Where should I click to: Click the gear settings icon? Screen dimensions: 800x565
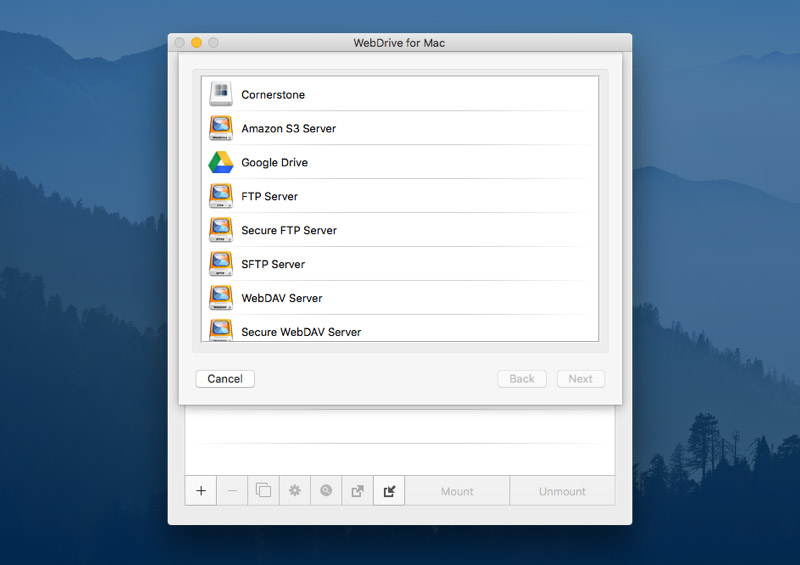(295, 491)
